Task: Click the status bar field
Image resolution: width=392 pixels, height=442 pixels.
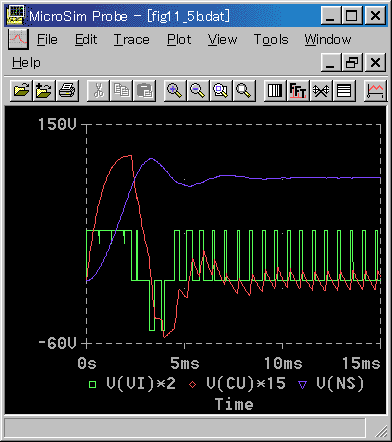Action: 185,427
